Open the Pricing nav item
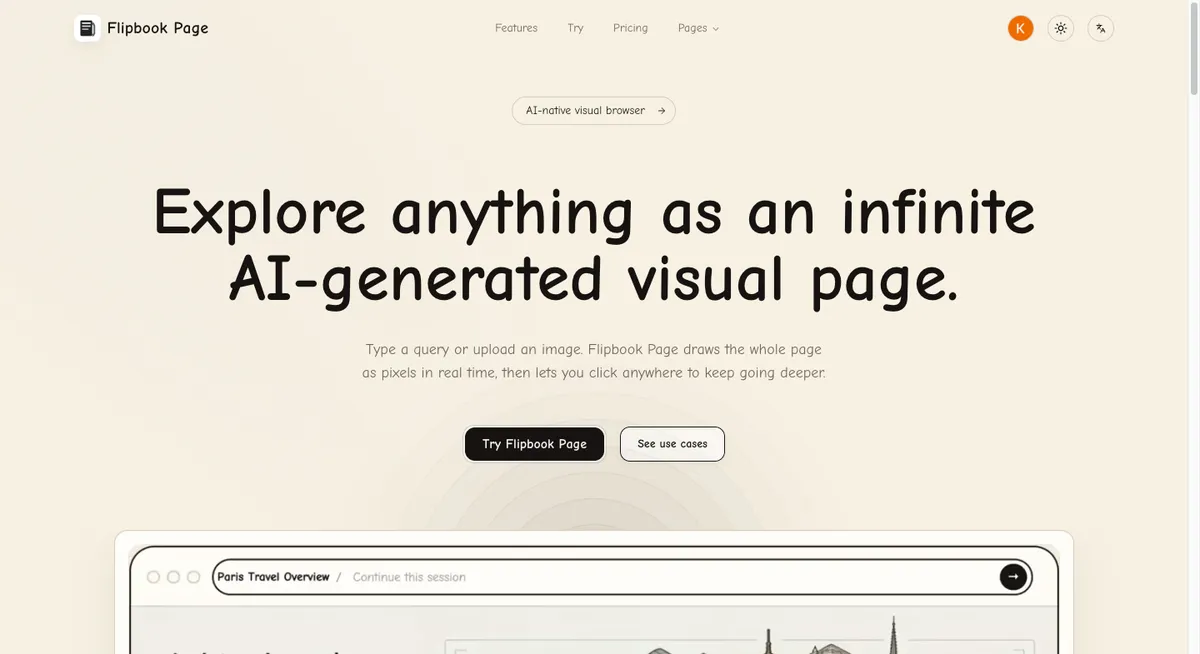Viewport: 1200px width, 654px height. pyautogui.click(x=630, y=28)
